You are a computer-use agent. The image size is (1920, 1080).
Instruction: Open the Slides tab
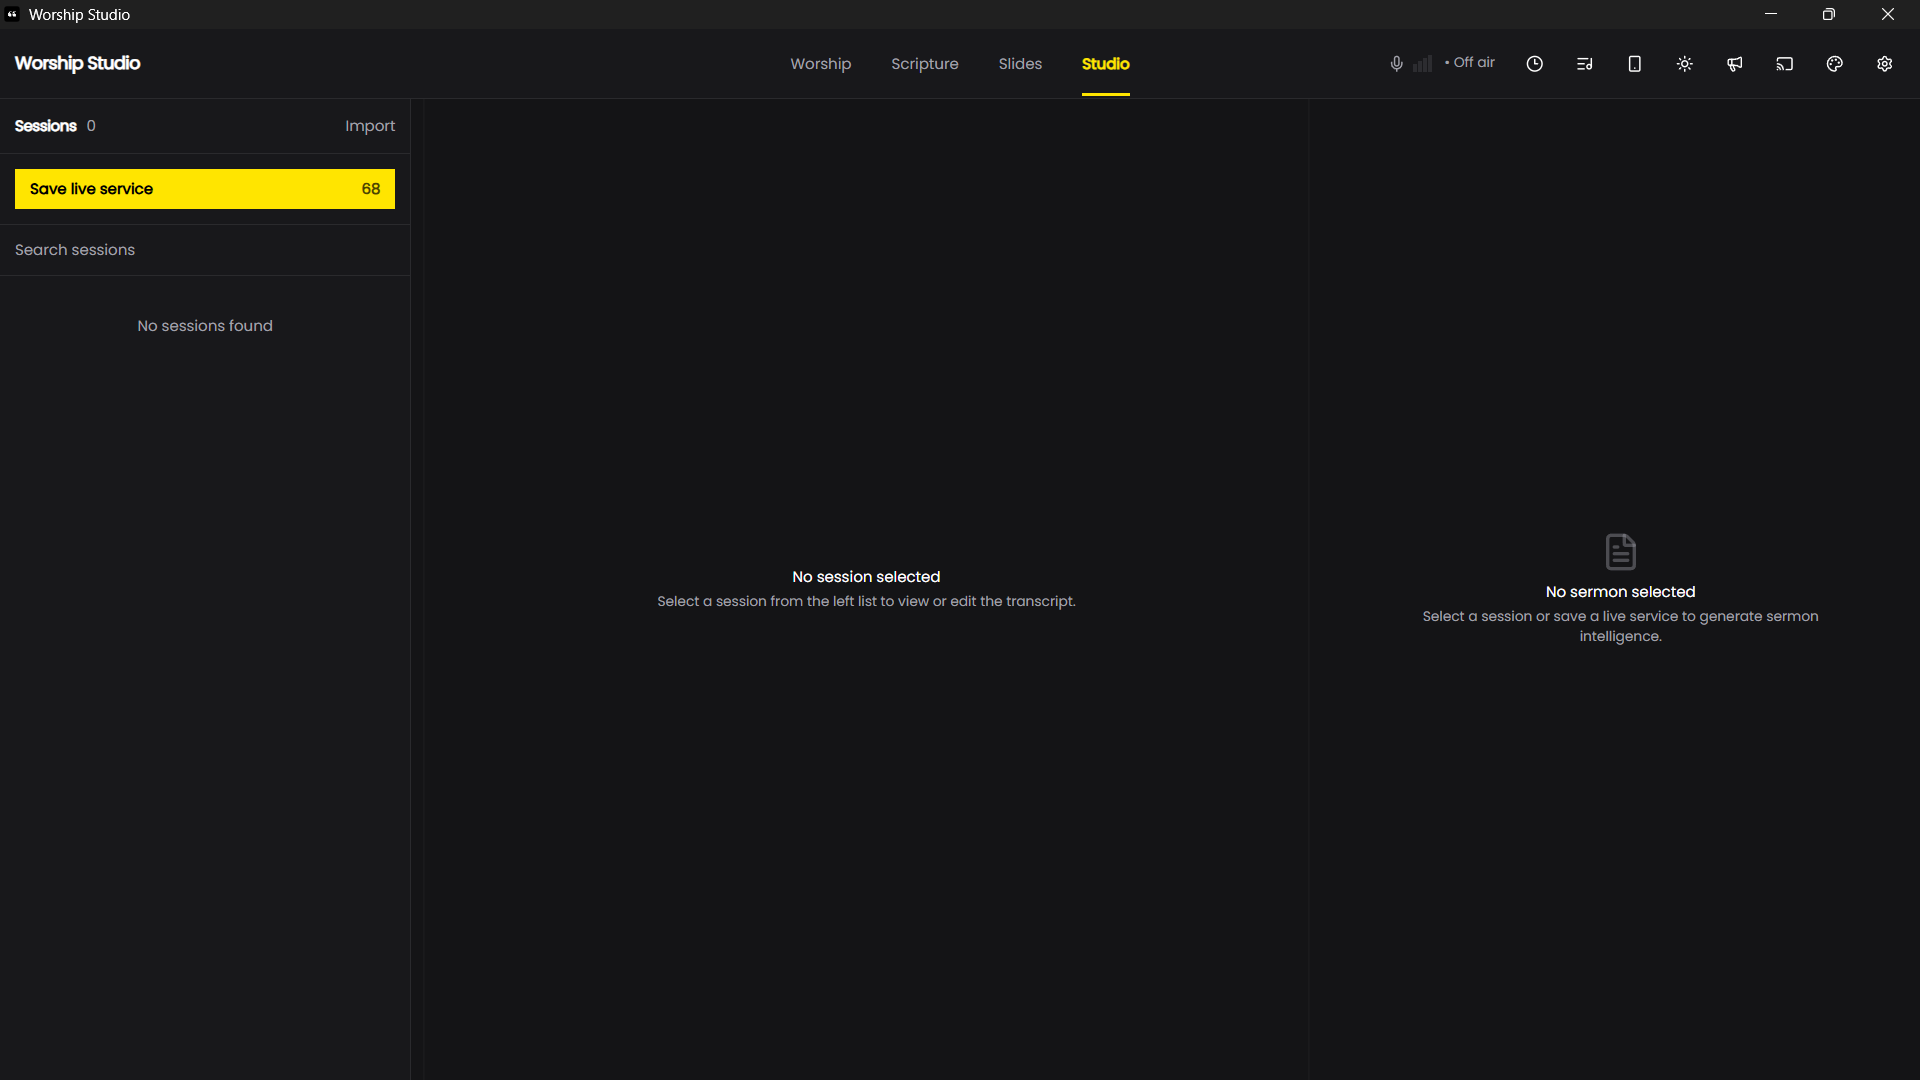(x=1020, y=64)
